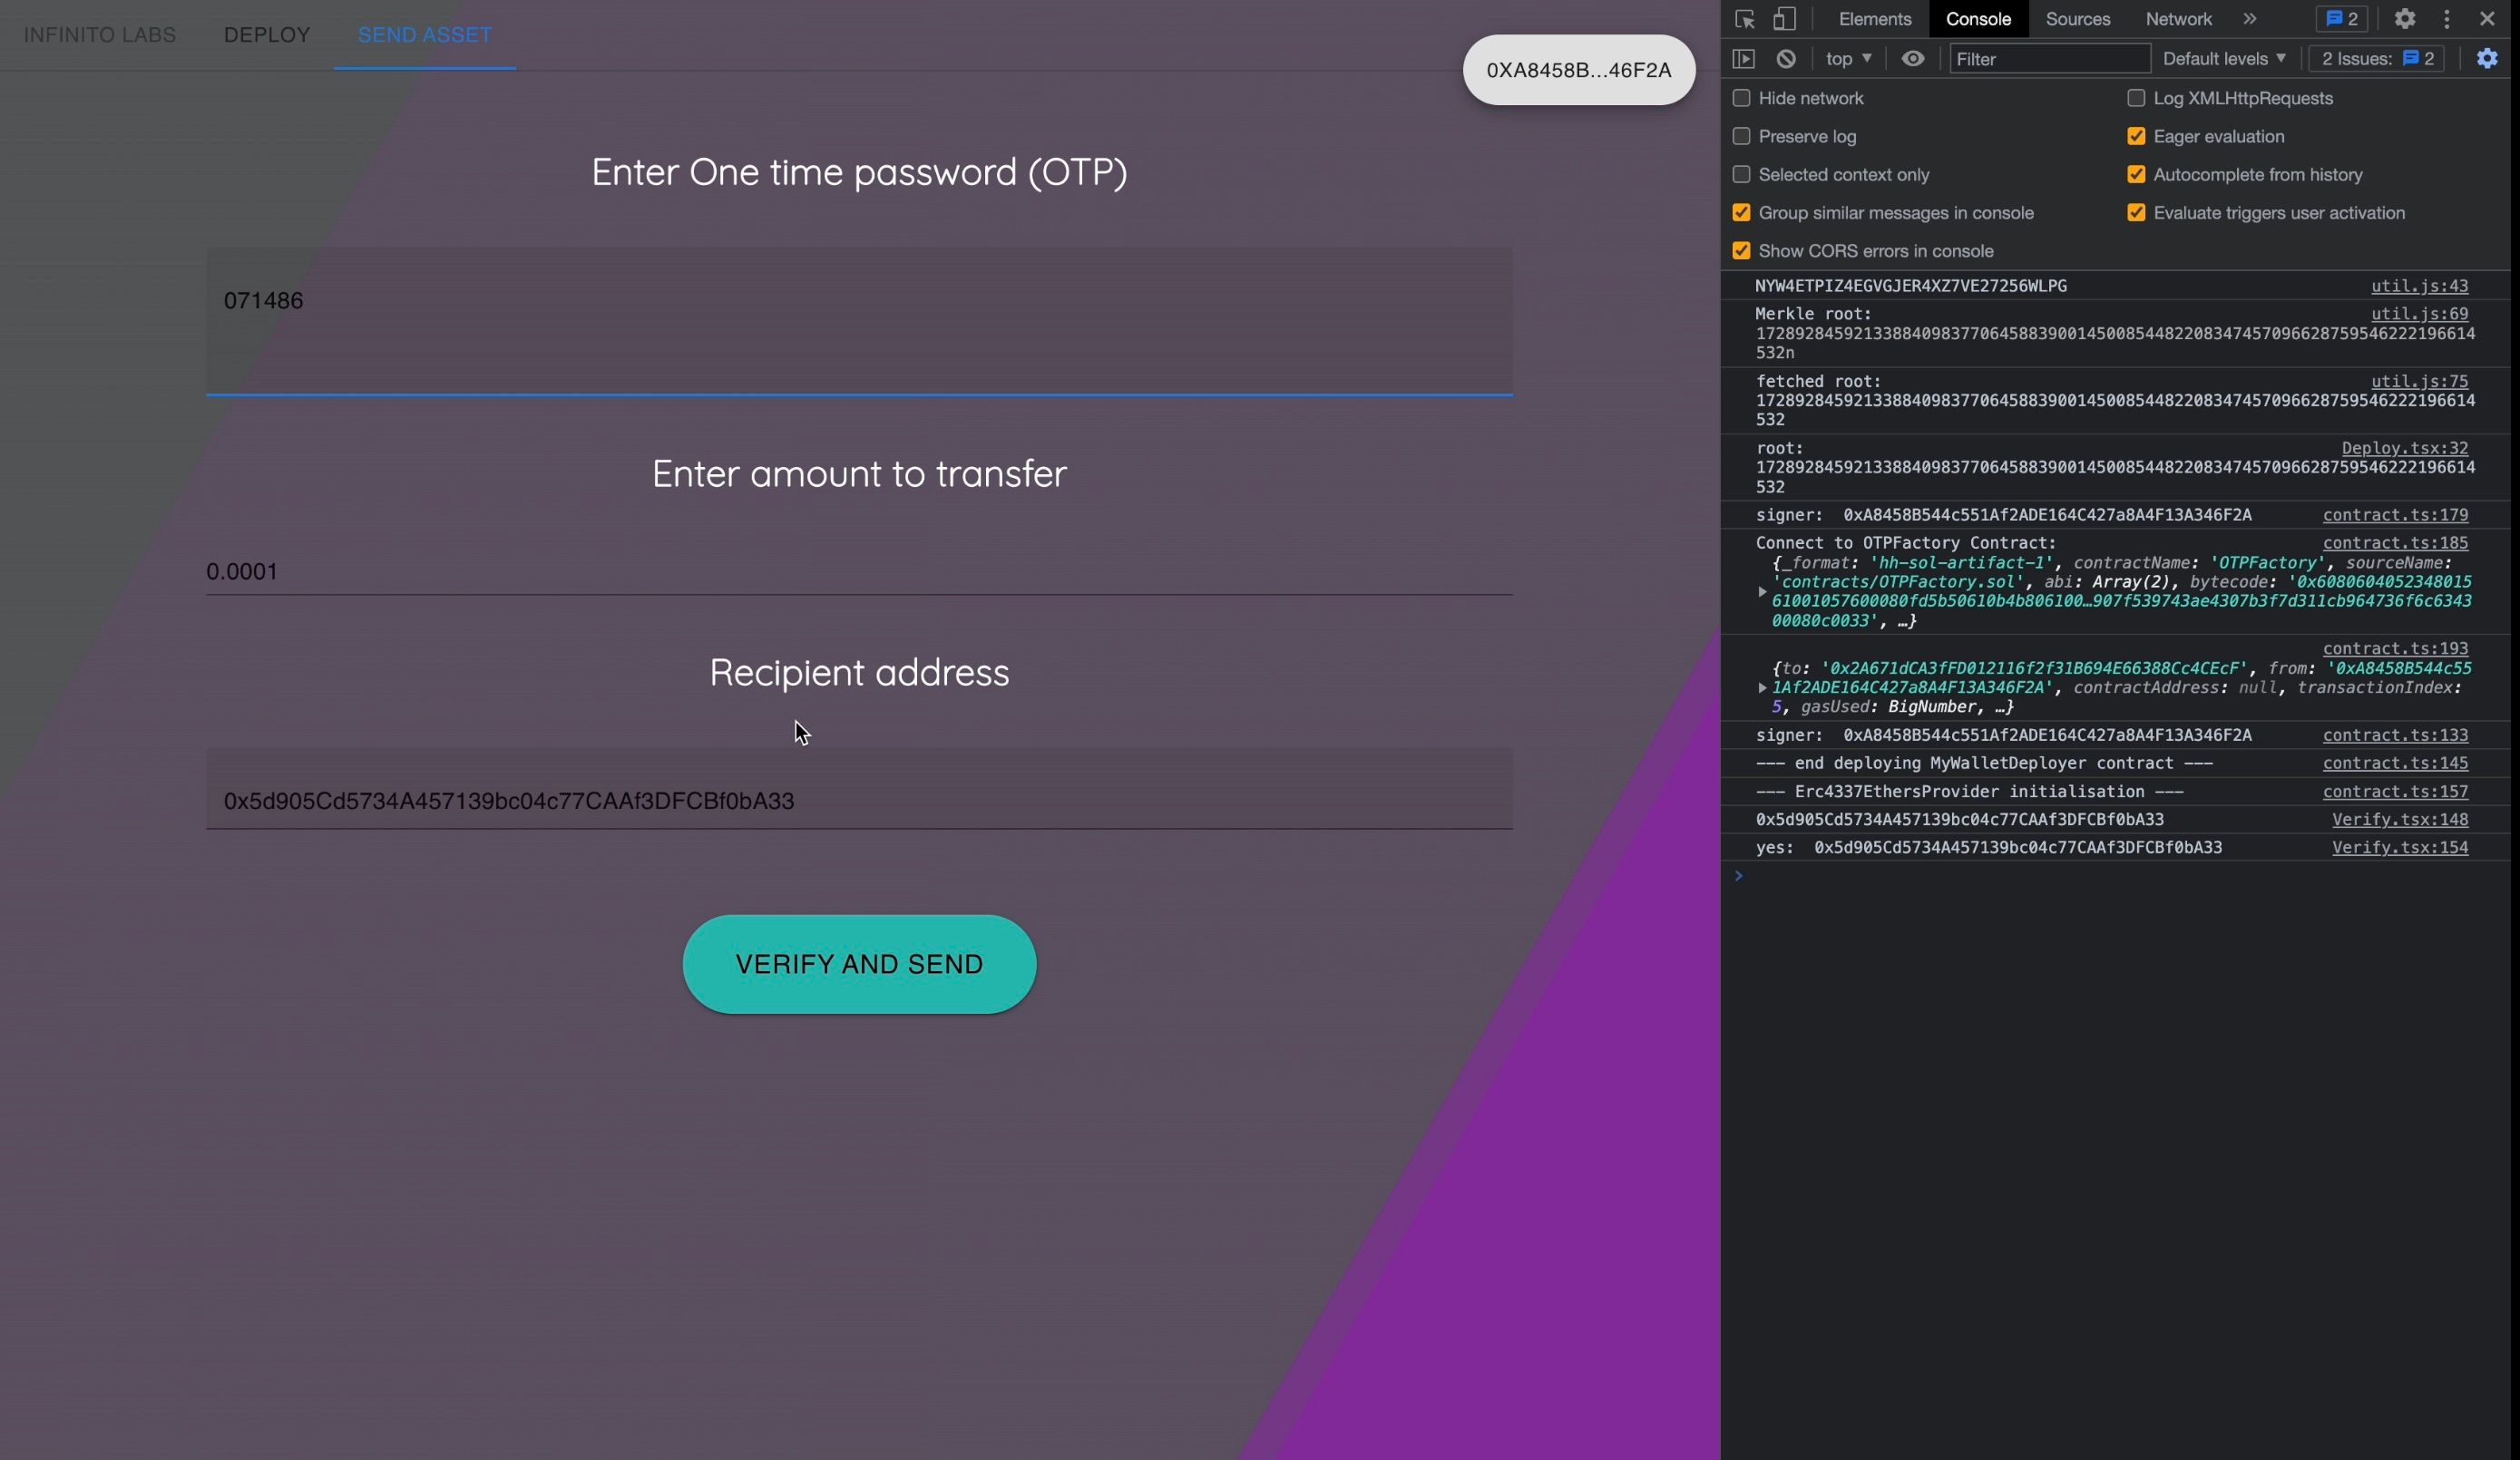Viewport: 2520px width, 1460px height.
Task: Select the Erc4337EthersProvider initialisation log line
Action: click(x=1970, y=792)
